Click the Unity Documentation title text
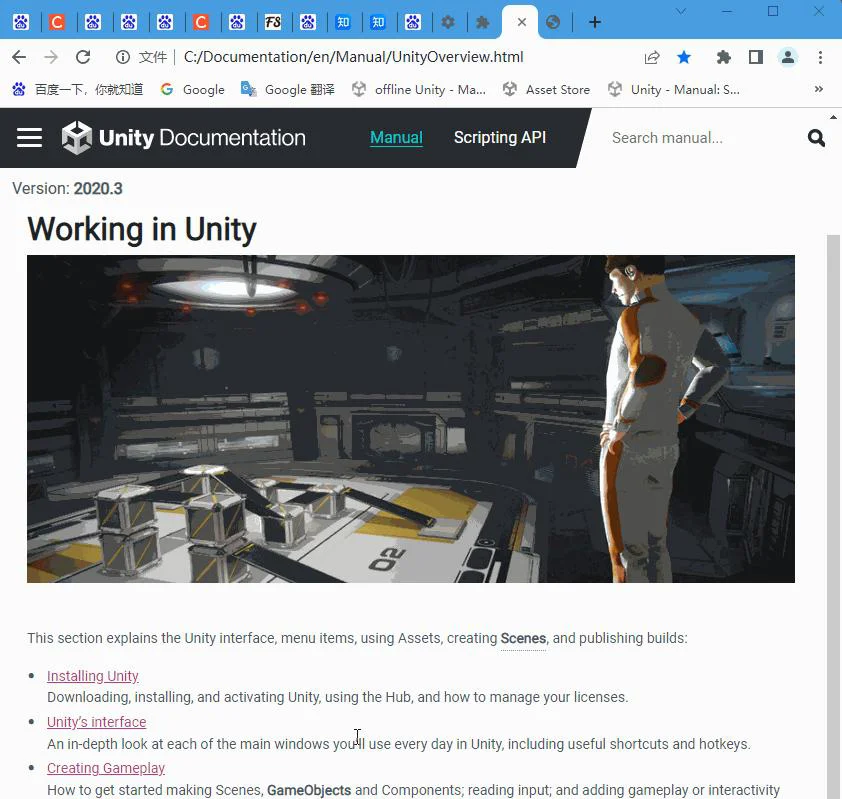 202,138
